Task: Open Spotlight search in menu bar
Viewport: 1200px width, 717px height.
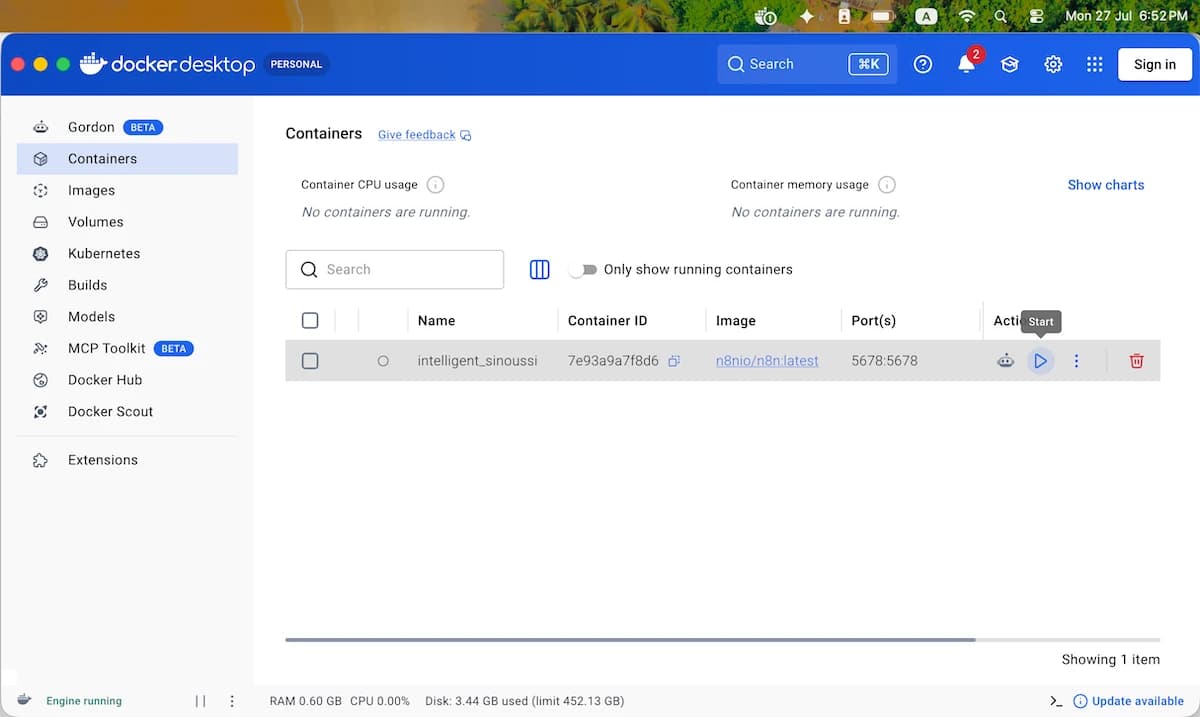Action: [x=1001, y=16]
